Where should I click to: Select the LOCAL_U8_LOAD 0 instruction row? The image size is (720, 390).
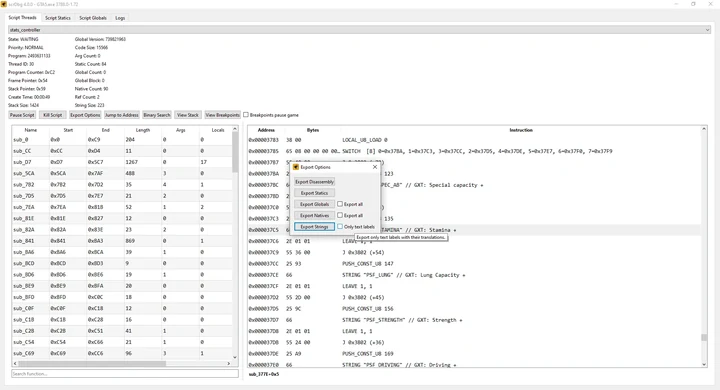(x=474, y=140)
